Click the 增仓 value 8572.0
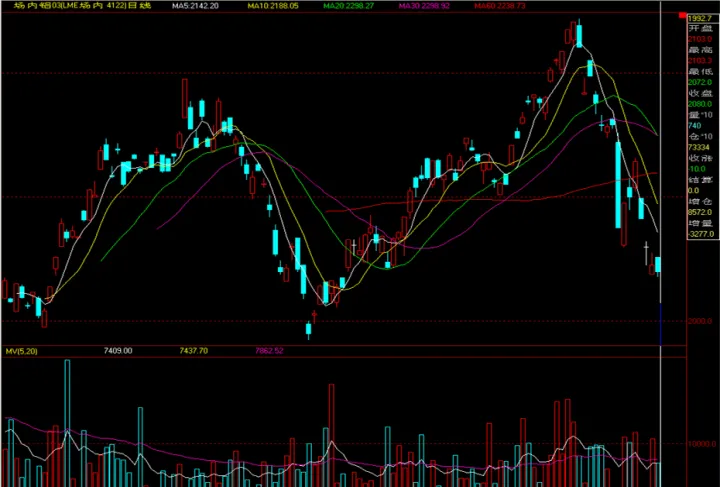720x487 pixels. 698,213
